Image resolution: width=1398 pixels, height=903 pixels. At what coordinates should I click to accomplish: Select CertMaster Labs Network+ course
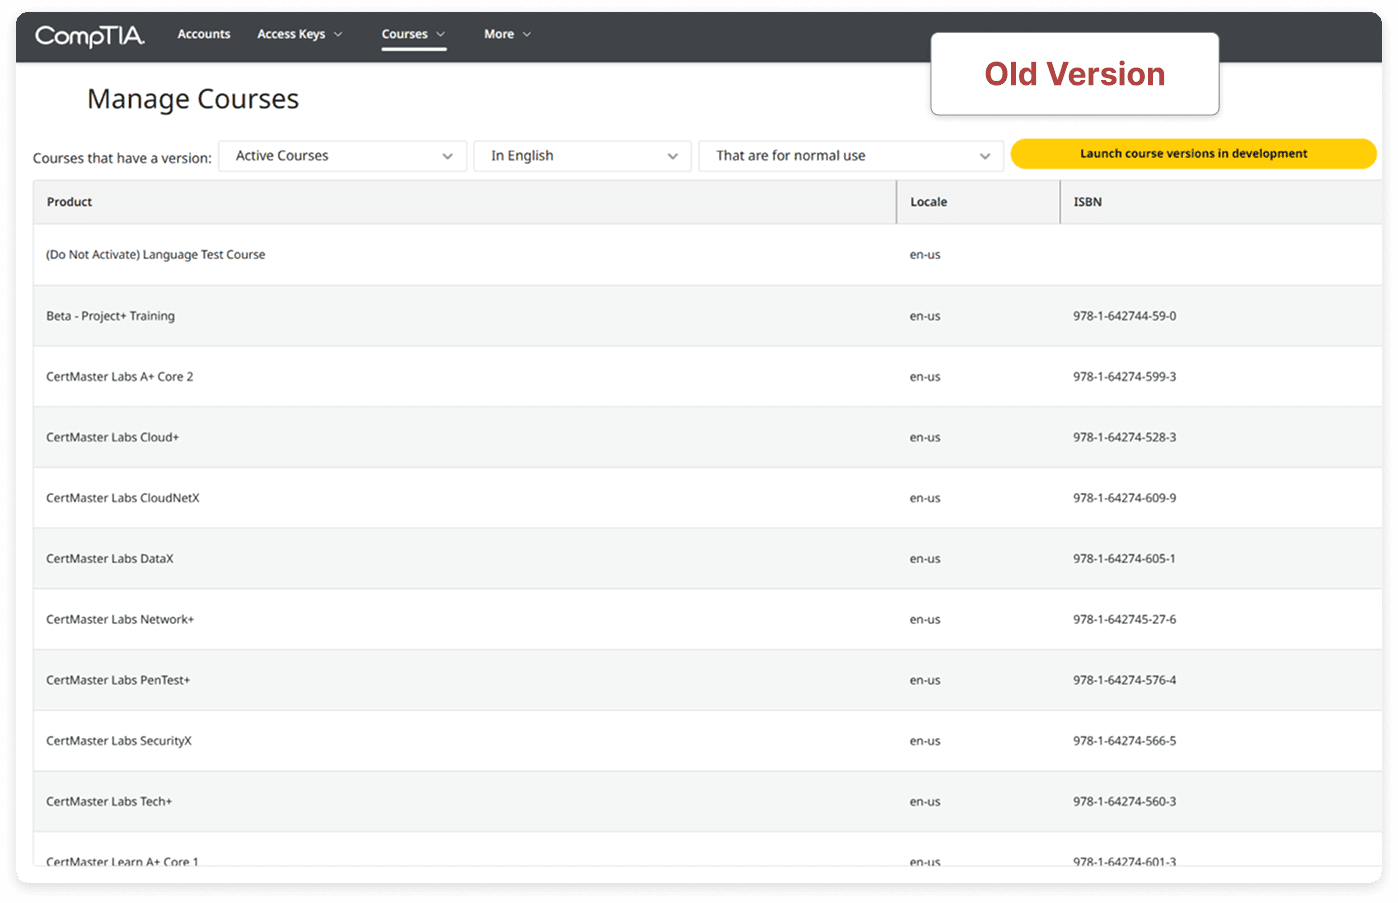point(120,620)
